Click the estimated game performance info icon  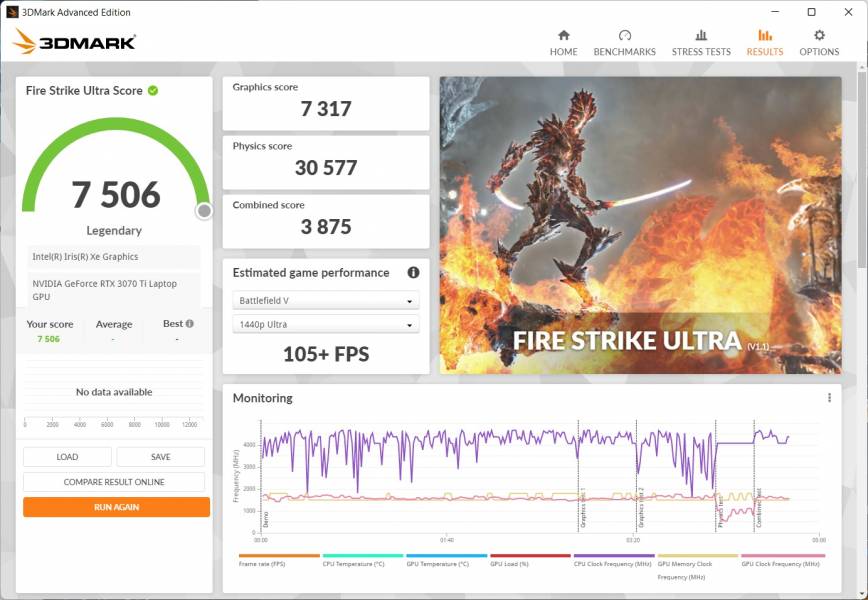click(x=413, y=272)
